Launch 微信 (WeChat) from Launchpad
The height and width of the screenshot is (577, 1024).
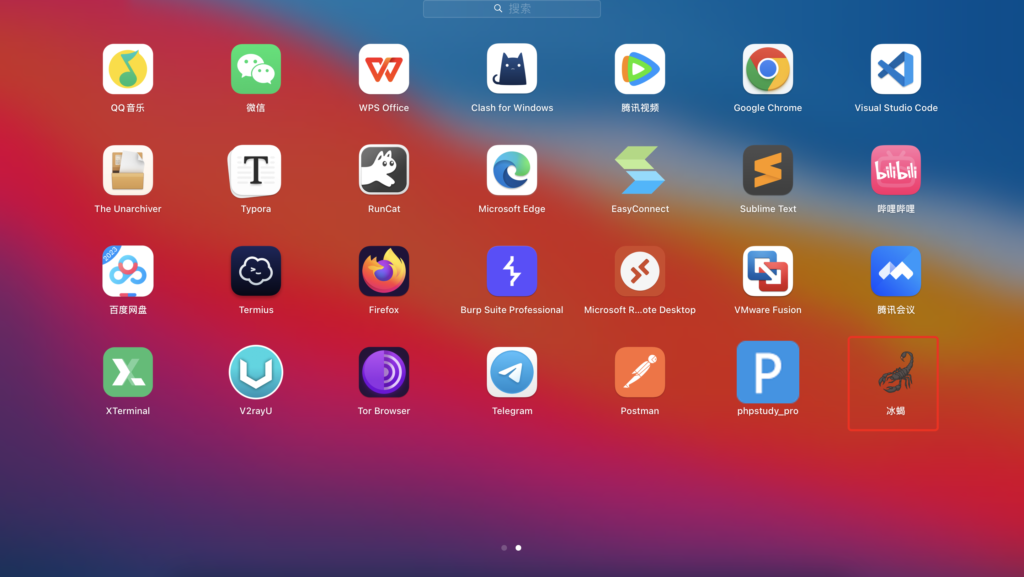pos(256,69)
